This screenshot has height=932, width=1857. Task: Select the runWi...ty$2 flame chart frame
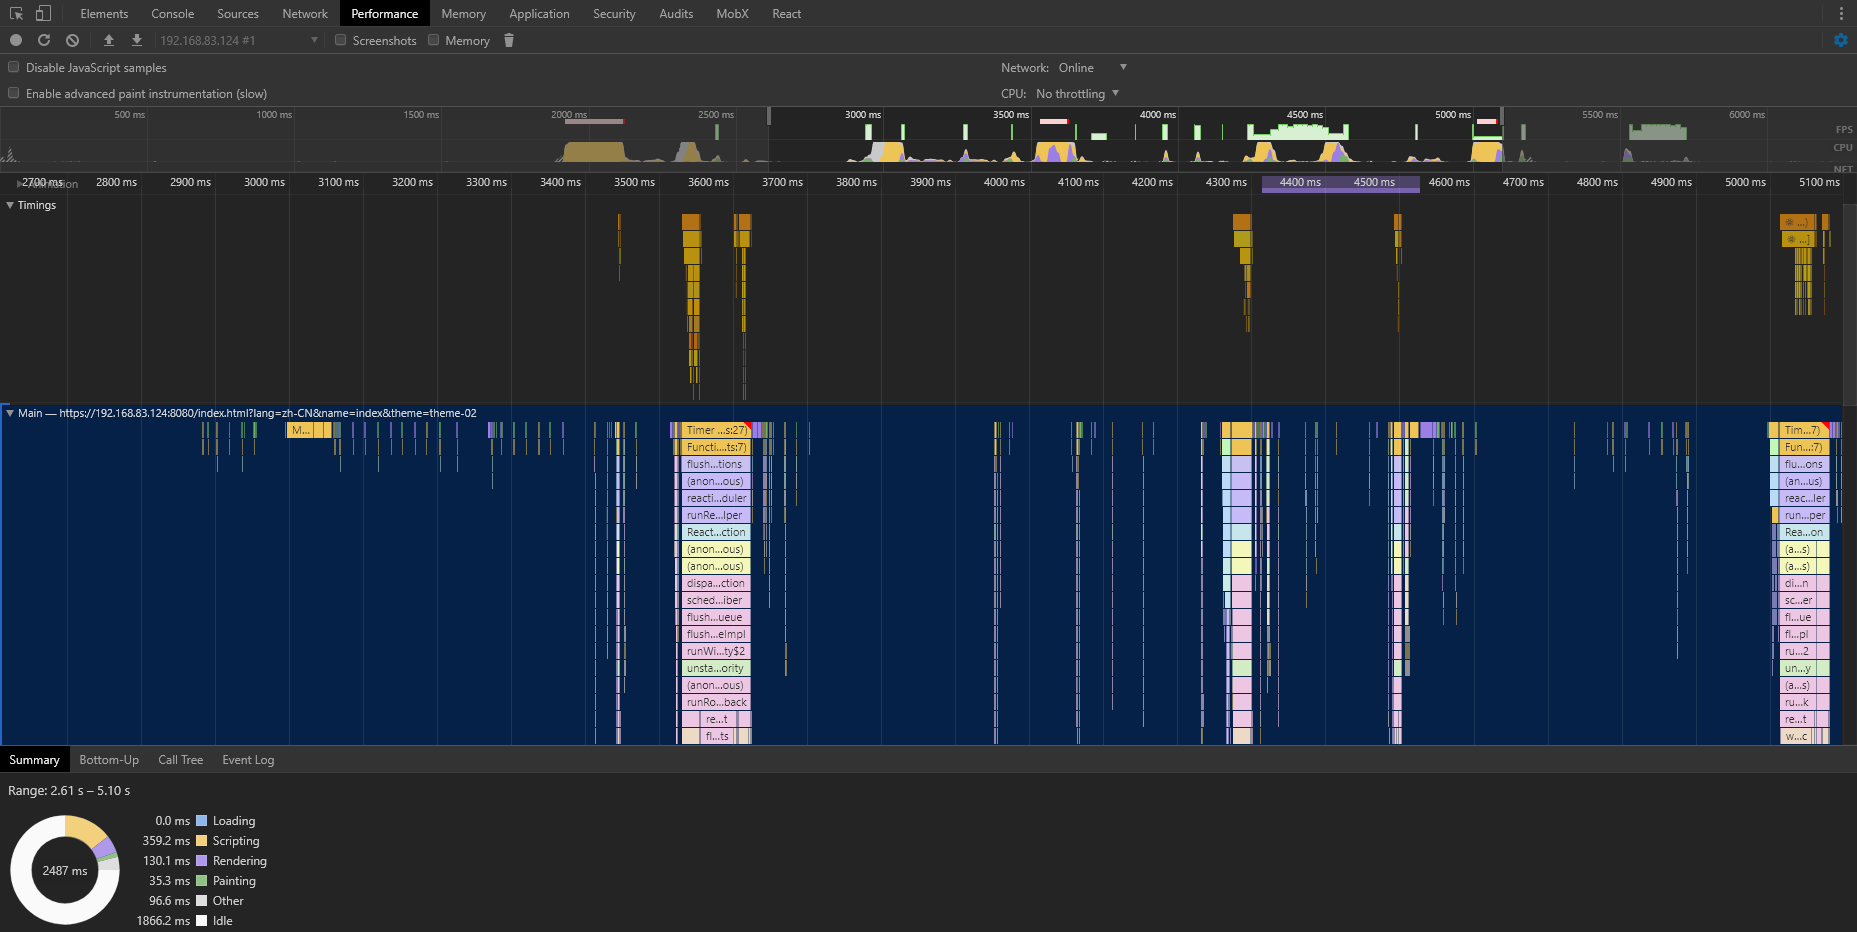coord(716,651)
